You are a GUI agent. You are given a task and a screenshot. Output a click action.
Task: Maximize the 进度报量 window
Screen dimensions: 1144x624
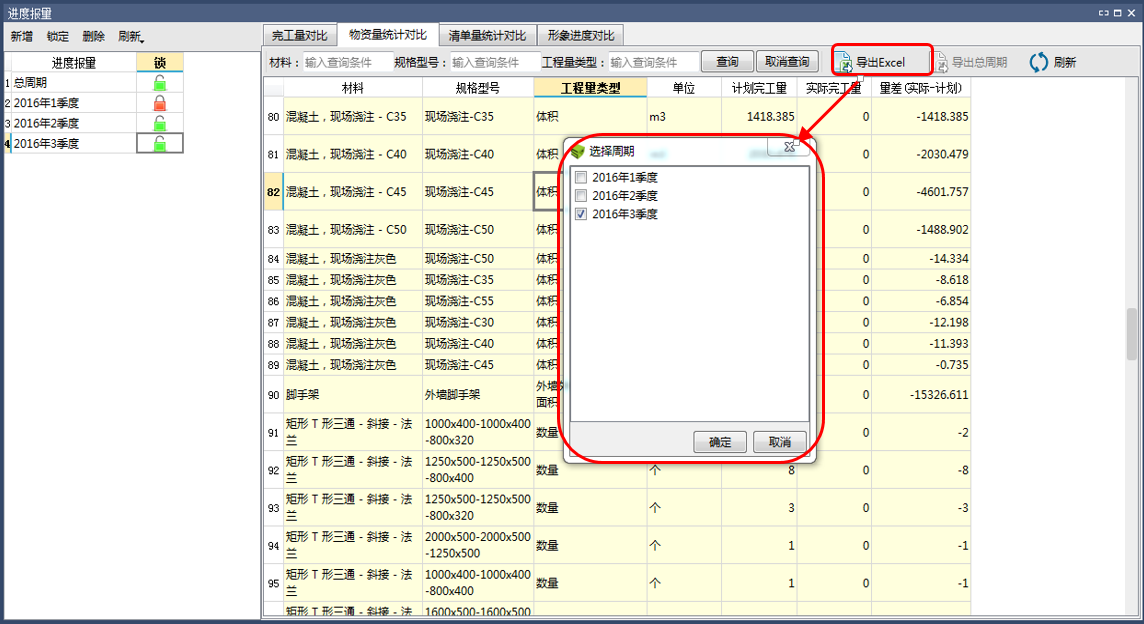(1117, 12)
